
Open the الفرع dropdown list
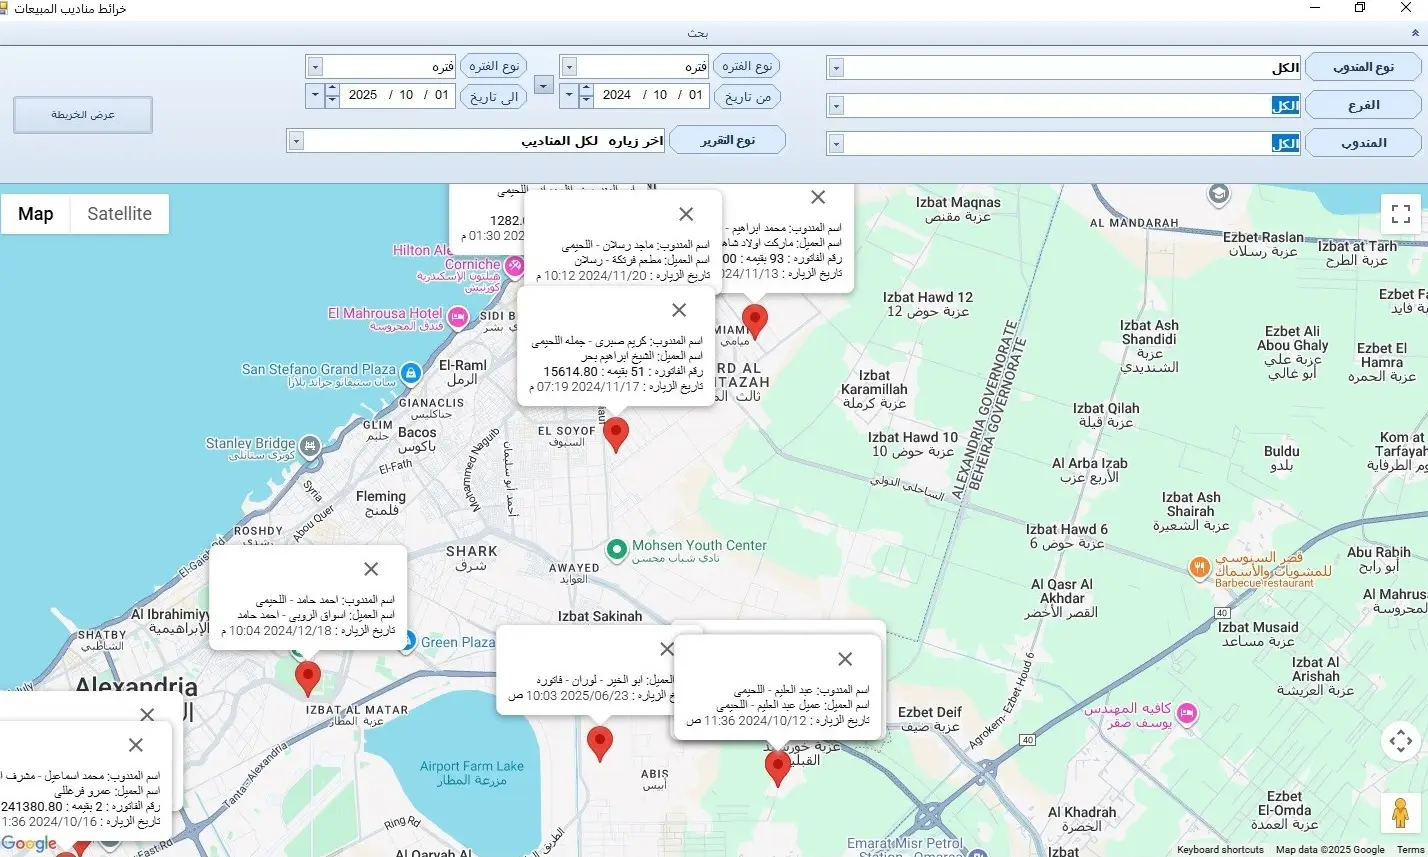coord(836,105)
